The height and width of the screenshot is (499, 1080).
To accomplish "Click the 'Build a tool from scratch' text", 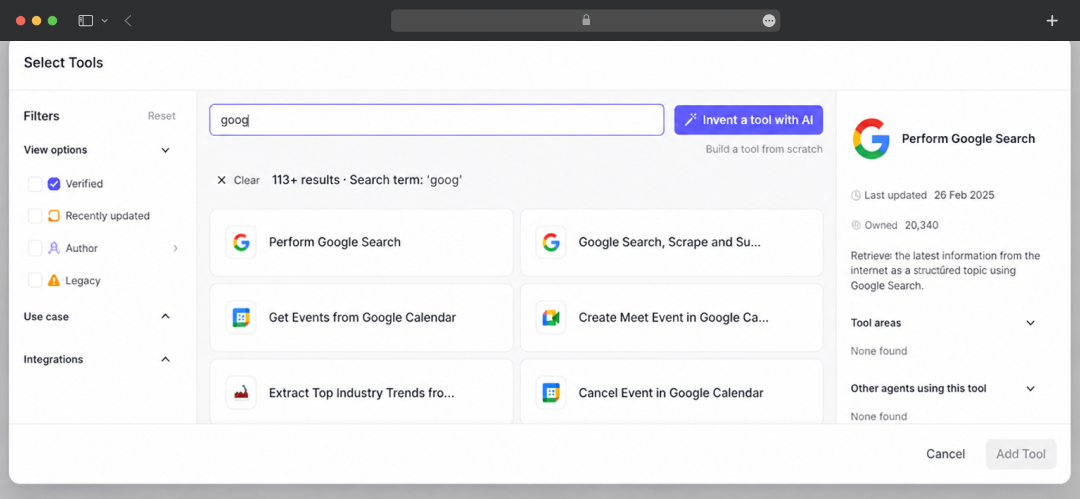I will pyautogui.click(x=764, y=149).
